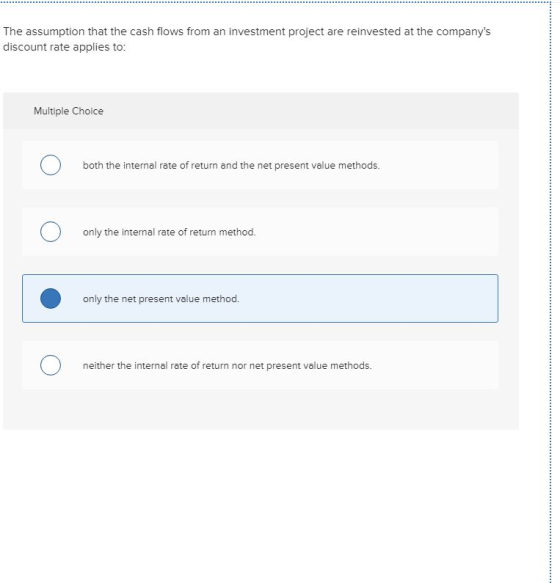Click the gray header bar beside 'Multiple Choice'

[x=297, y=111]
